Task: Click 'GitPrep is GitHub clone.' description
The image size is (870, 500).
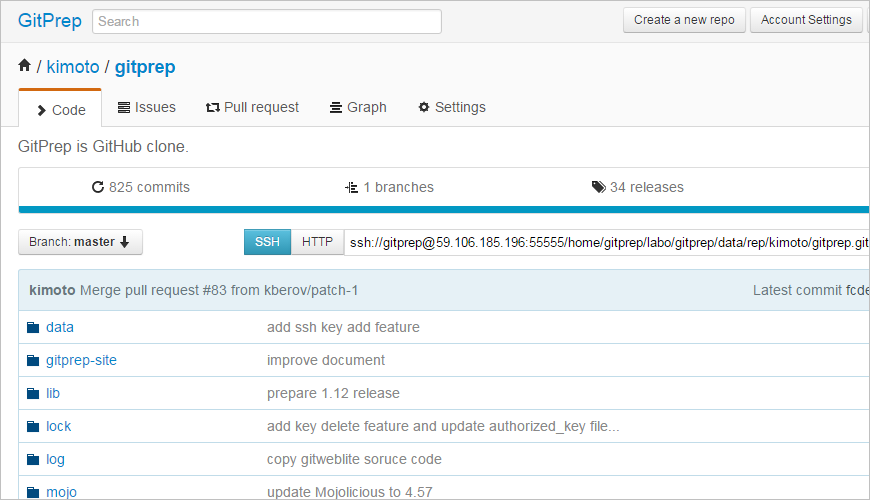Action: coord(103,147)
